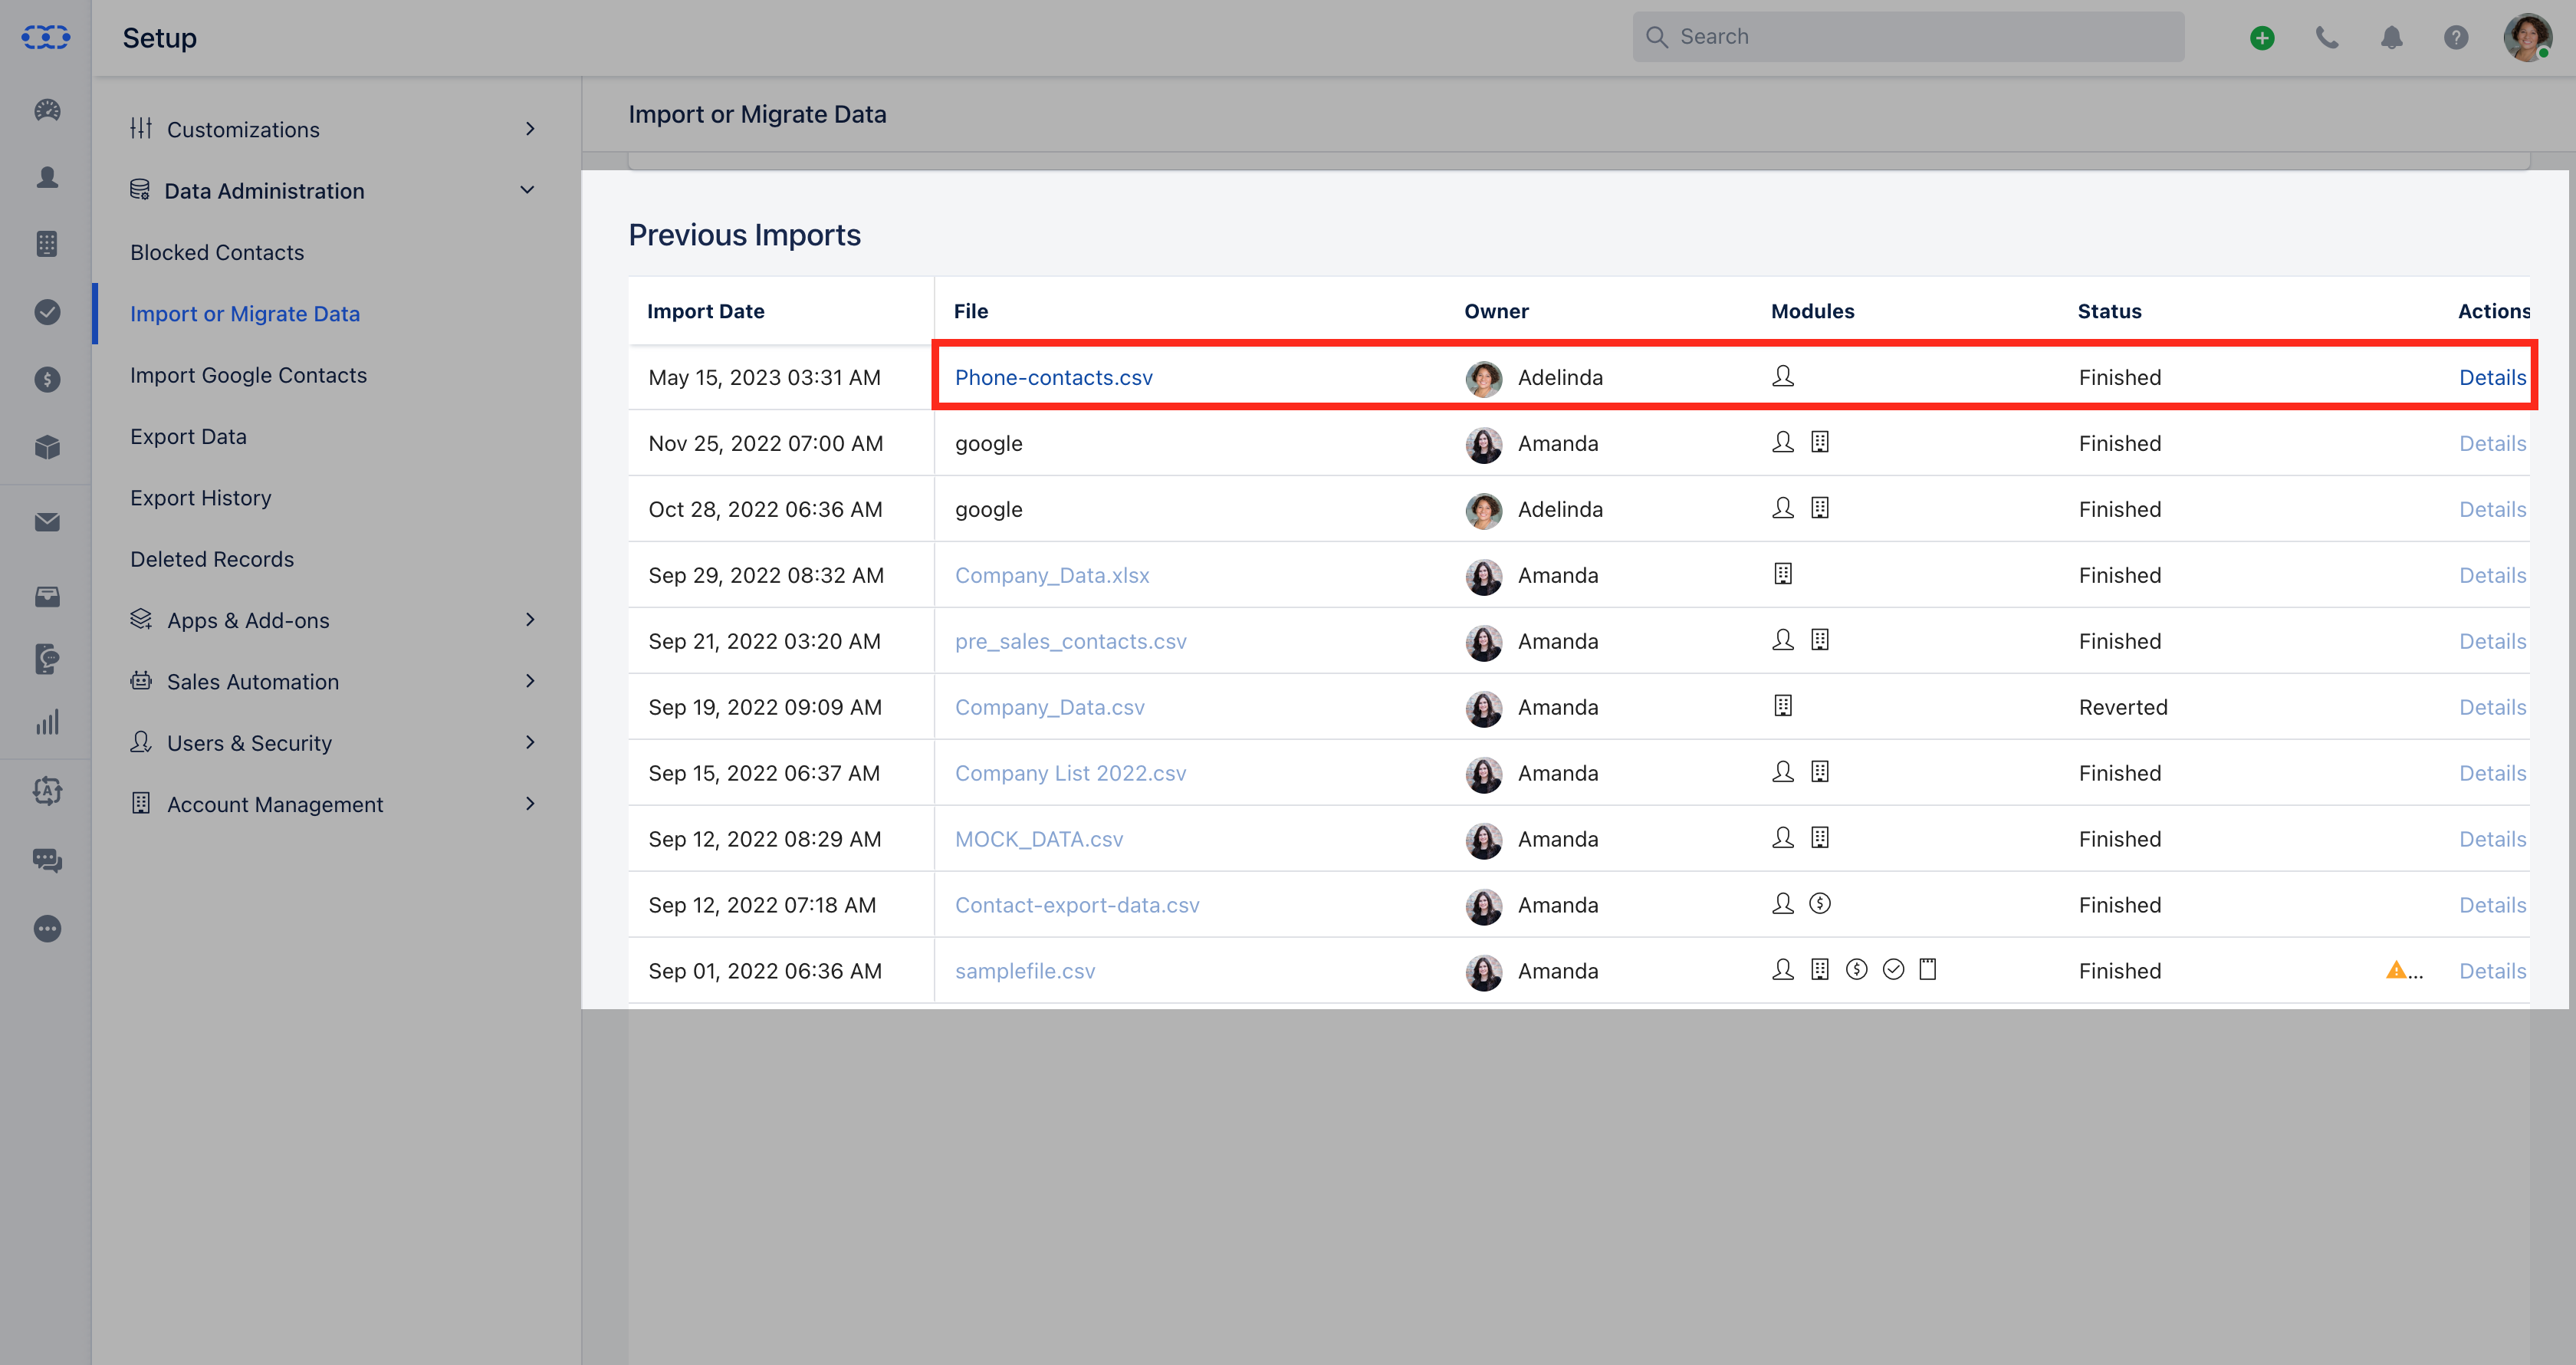Viewport: 2576px width, 1365px height.
Task: Select Import or Migrate Data menu item
Action: [245, 313]
